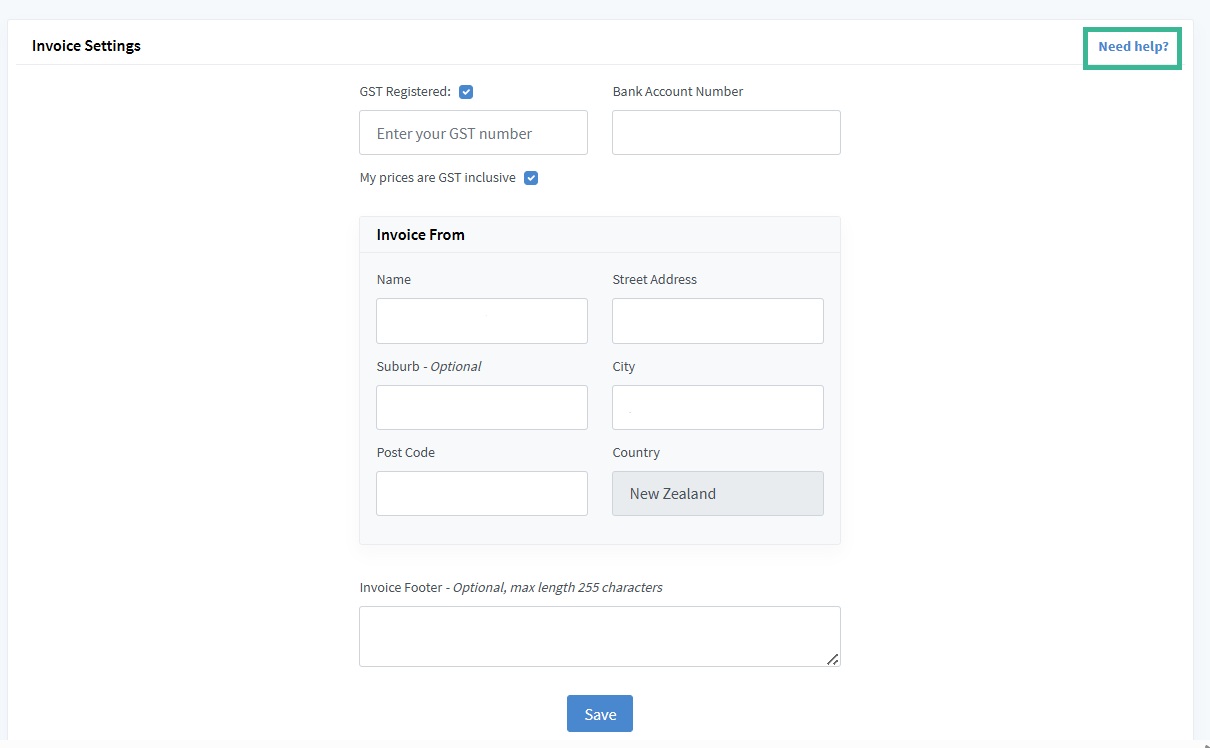Click the Name input under Invoice From

point(482,321)
